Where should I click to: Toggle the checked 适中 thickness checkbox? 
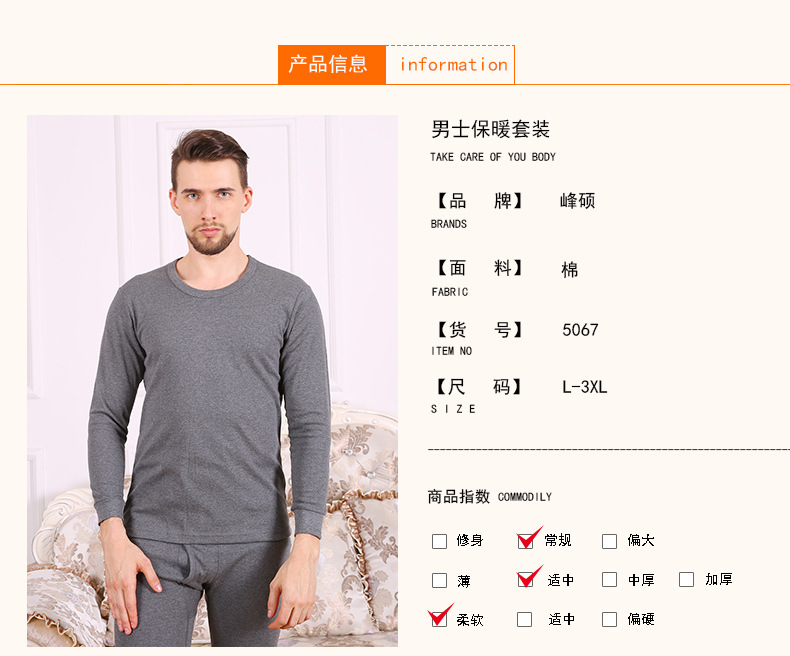tap(525, 580)
